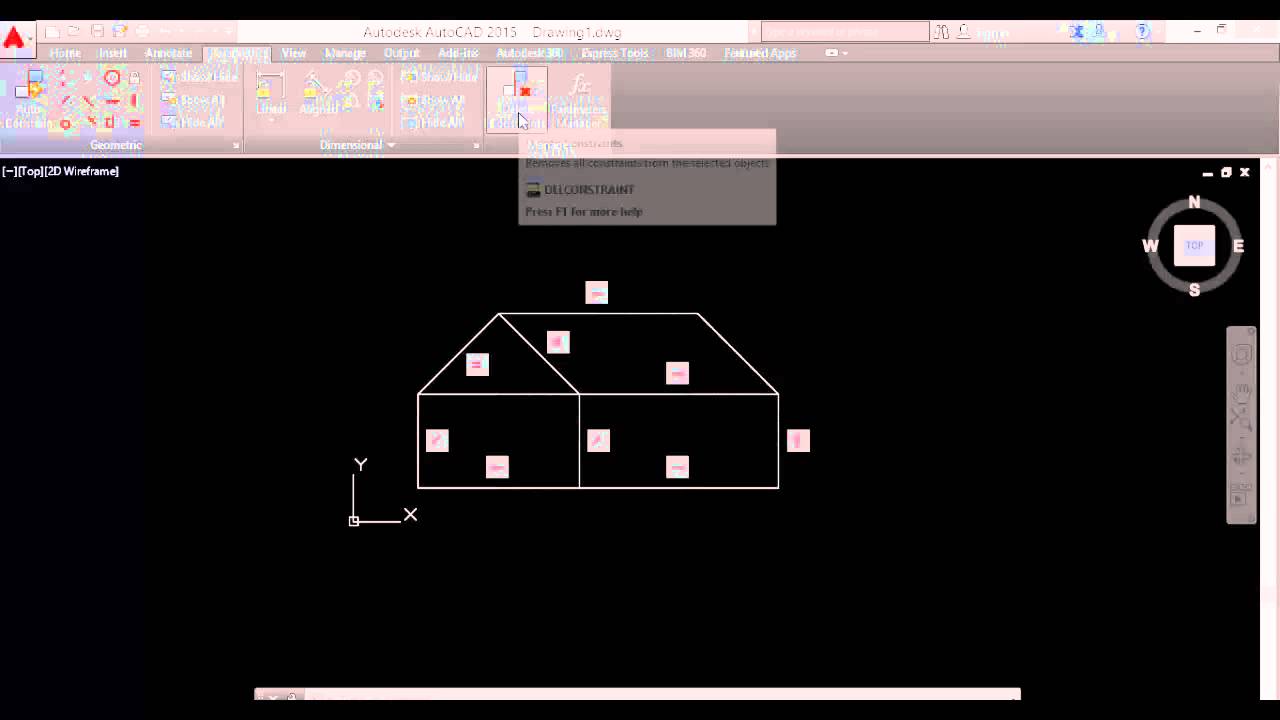Open the [-] viewport controls menu

[x=8, y=171]
